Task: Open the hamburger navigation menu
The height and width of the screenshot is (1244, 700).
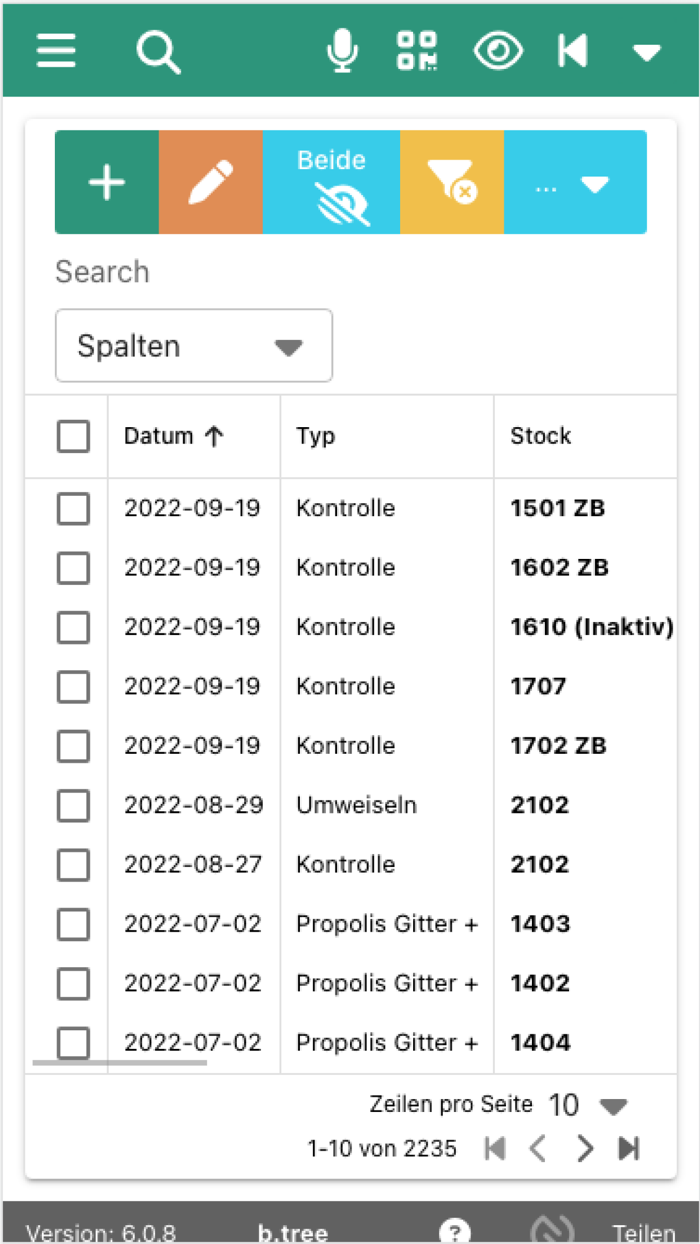Action: click(56, 51)
